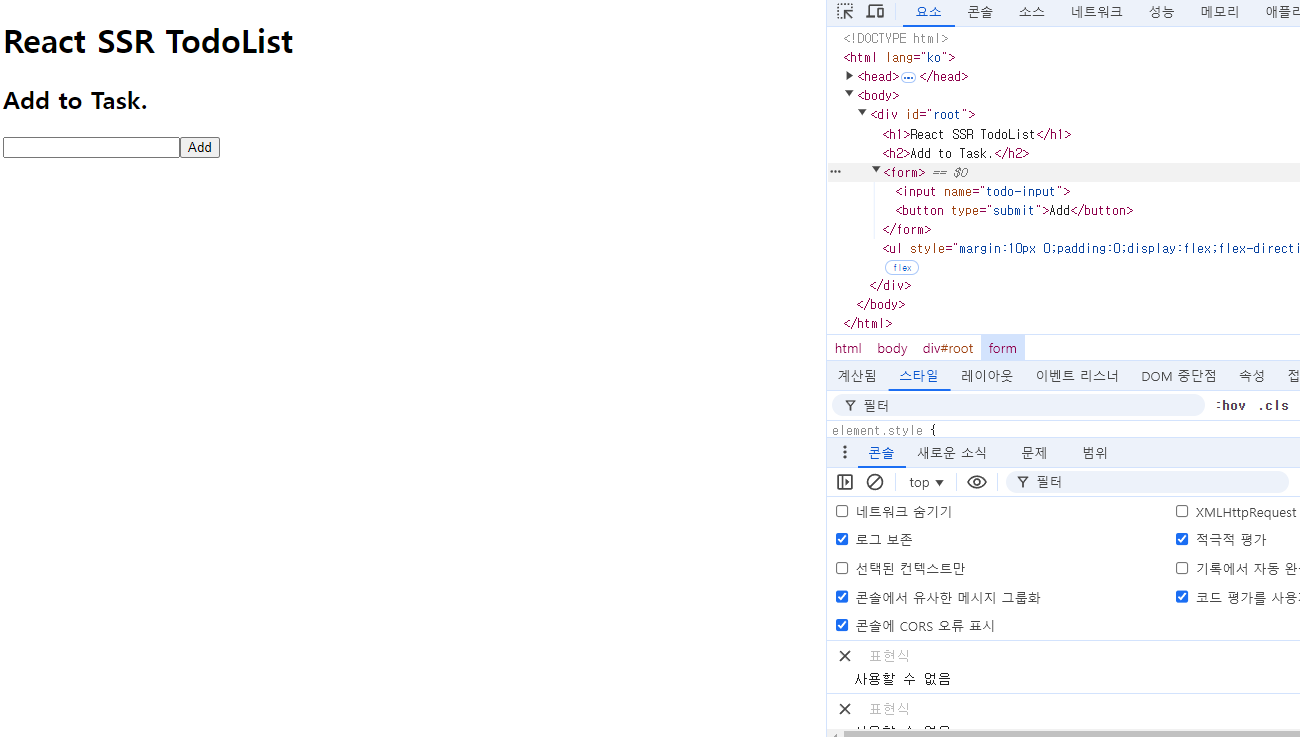Click the .cls class editor button
This screenshot has height=737, width=1300.
click(1273, 405)
